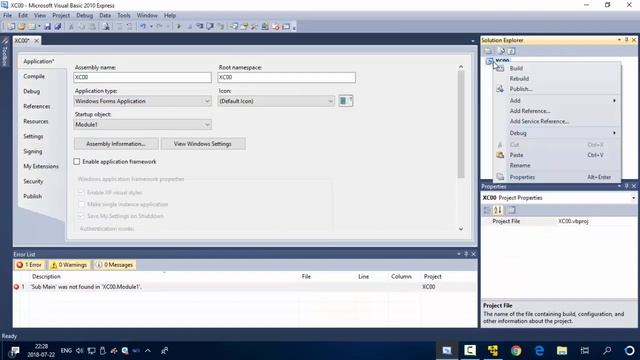
Task: Open the Add New Item dropdown arrow in toolbar
Action: click(x=39, y=27)
